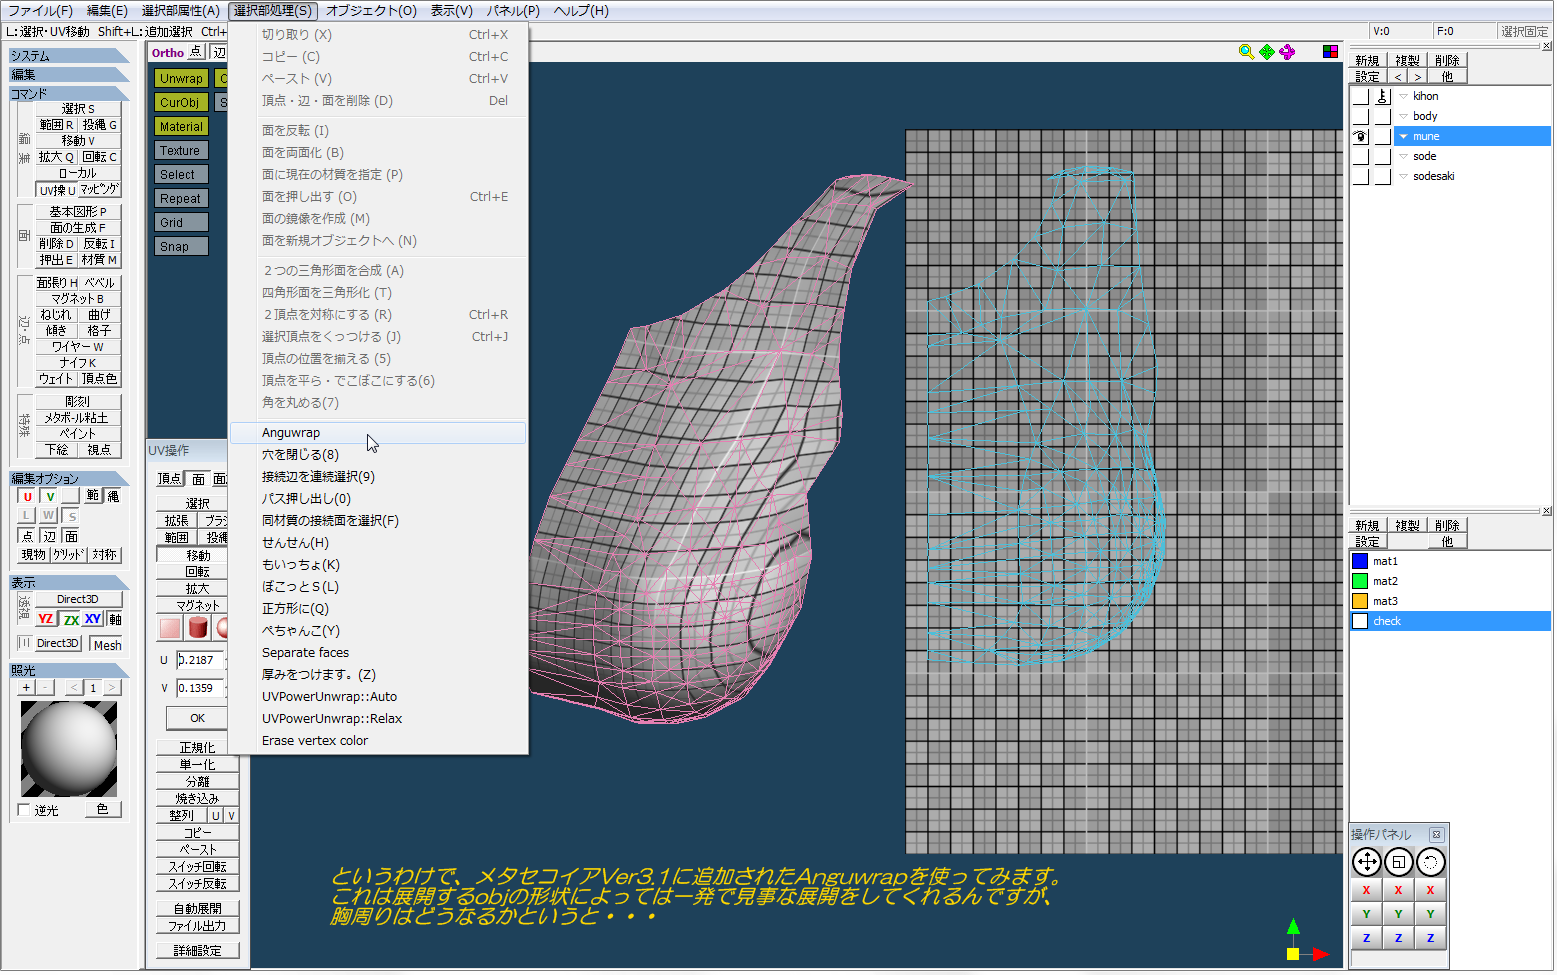Image resolution: width=1557 pixels, height=975 pixels.
Task: Click the blue mat1 color swatch
Action: click(1360, 561)
